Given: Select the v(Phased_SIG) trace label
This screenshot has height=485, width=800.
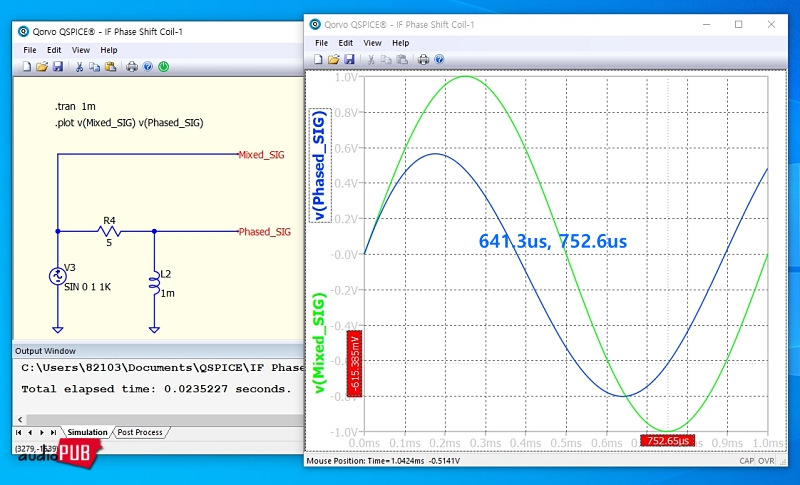Looking at the screenshot, I should (x=319, y=166).
